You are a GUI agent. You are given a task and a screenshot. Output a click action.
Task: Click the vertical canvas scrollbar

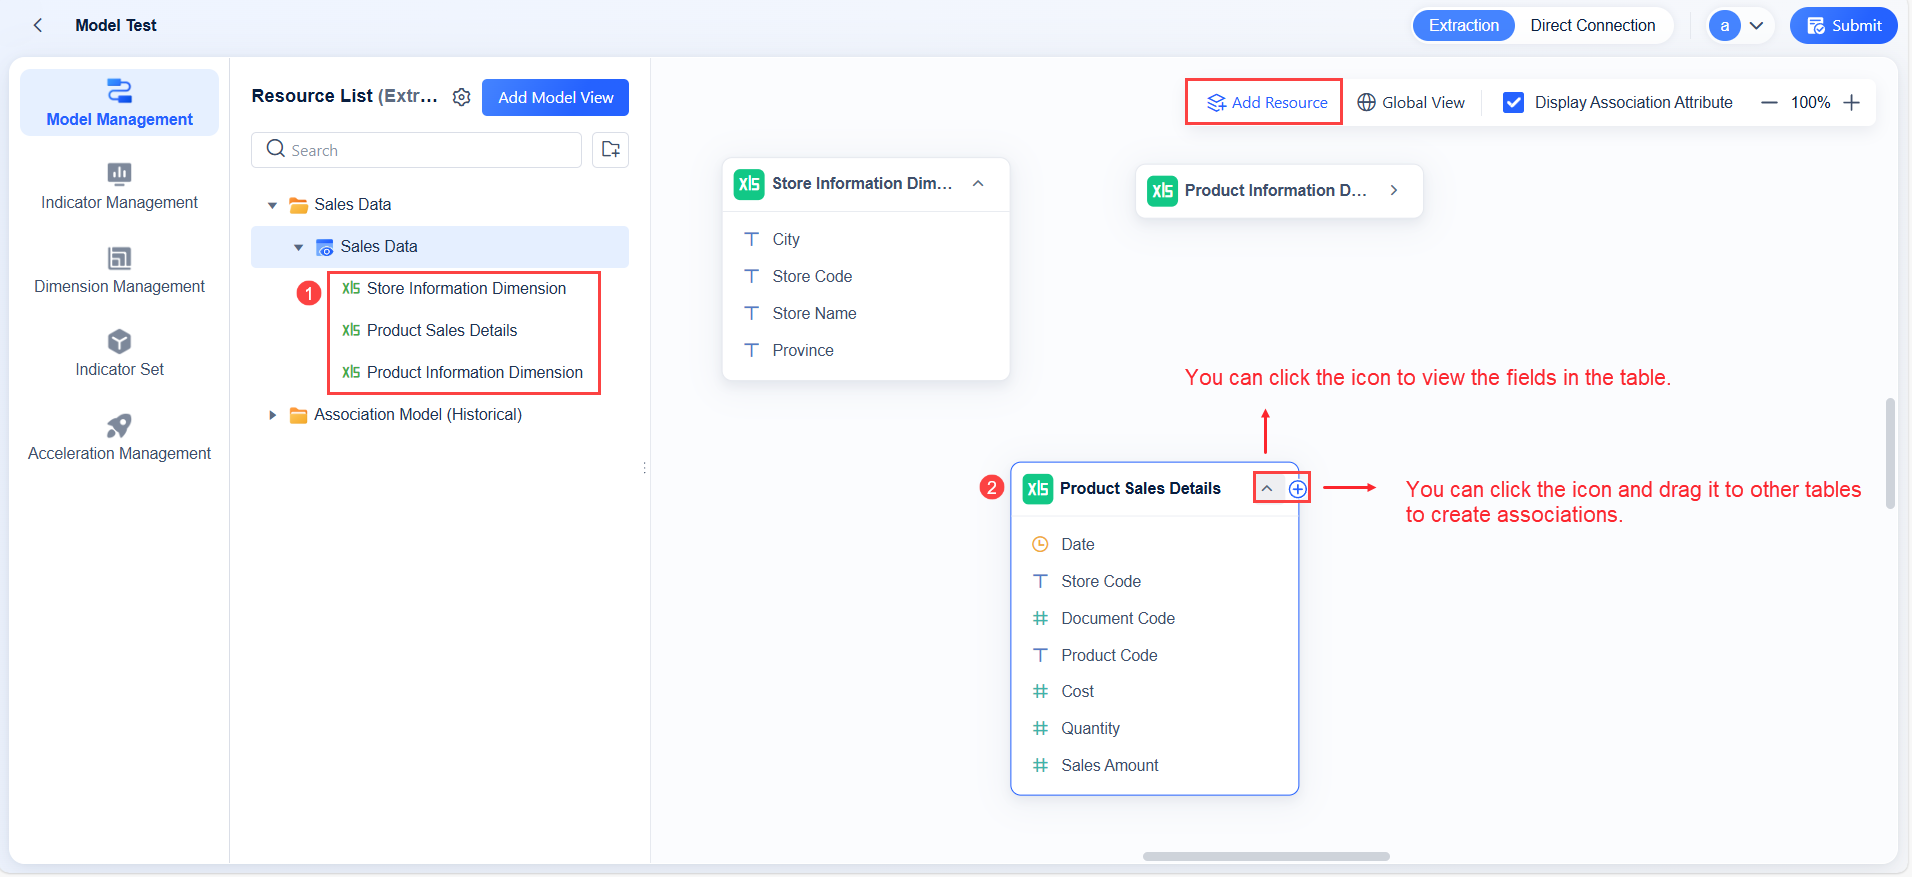point(1890,453)
